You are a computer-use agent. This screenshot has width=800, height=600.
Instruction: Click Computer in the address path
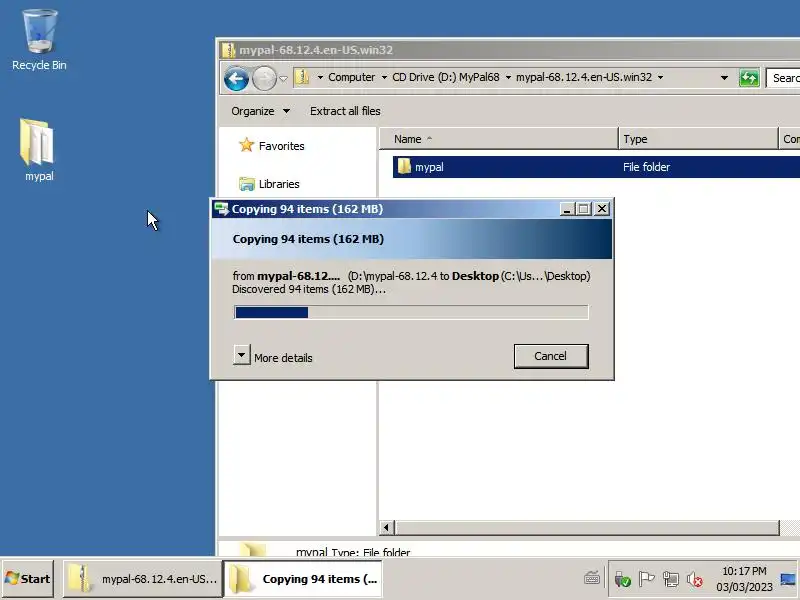351,78
